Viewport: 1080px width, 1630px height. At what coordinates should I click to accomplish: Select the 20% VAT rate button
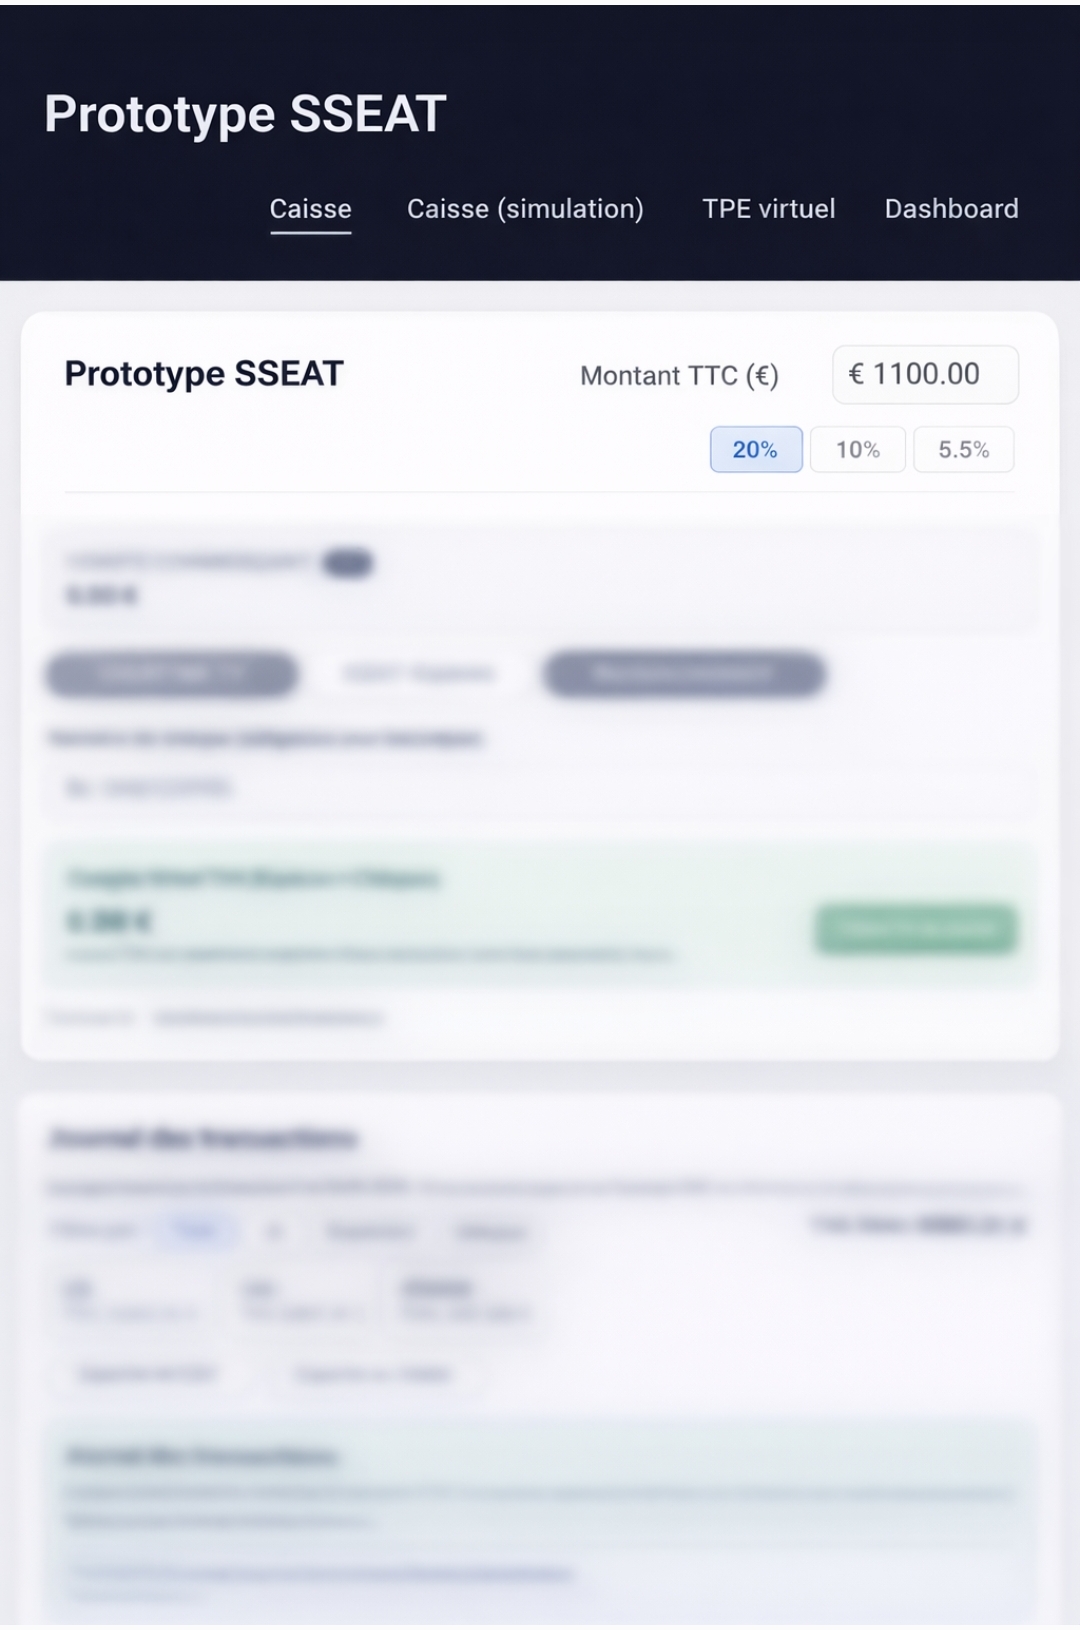[755, 449]
